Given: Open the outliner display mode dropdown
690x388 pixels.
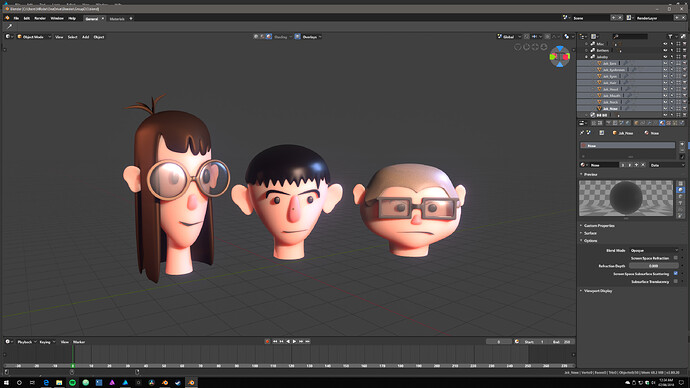Looking at the screenshot, I should point(595,37).
